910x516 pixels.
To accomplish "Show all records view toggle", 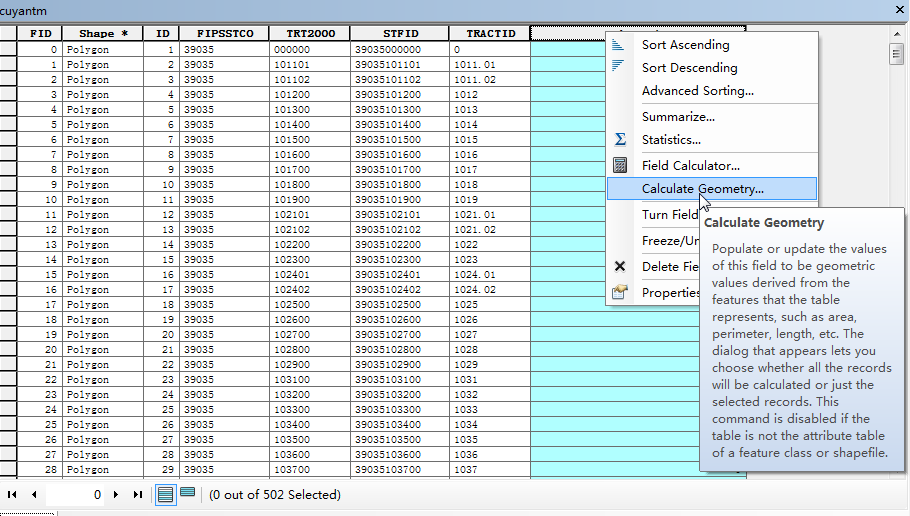I will [165, 495].
